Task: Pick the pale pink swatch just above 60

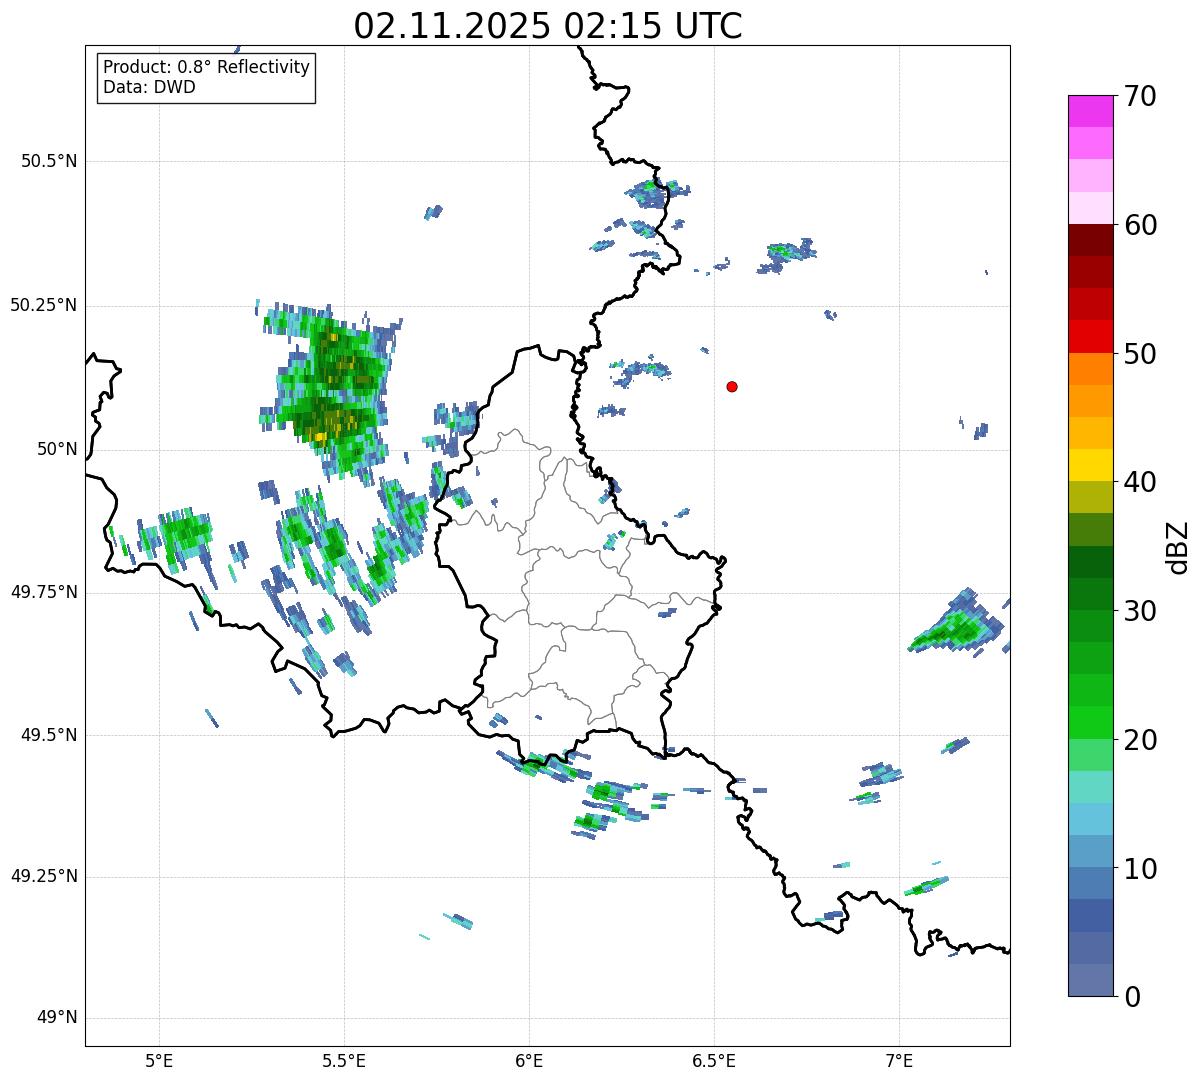Action: click(x=1090, y=208)
